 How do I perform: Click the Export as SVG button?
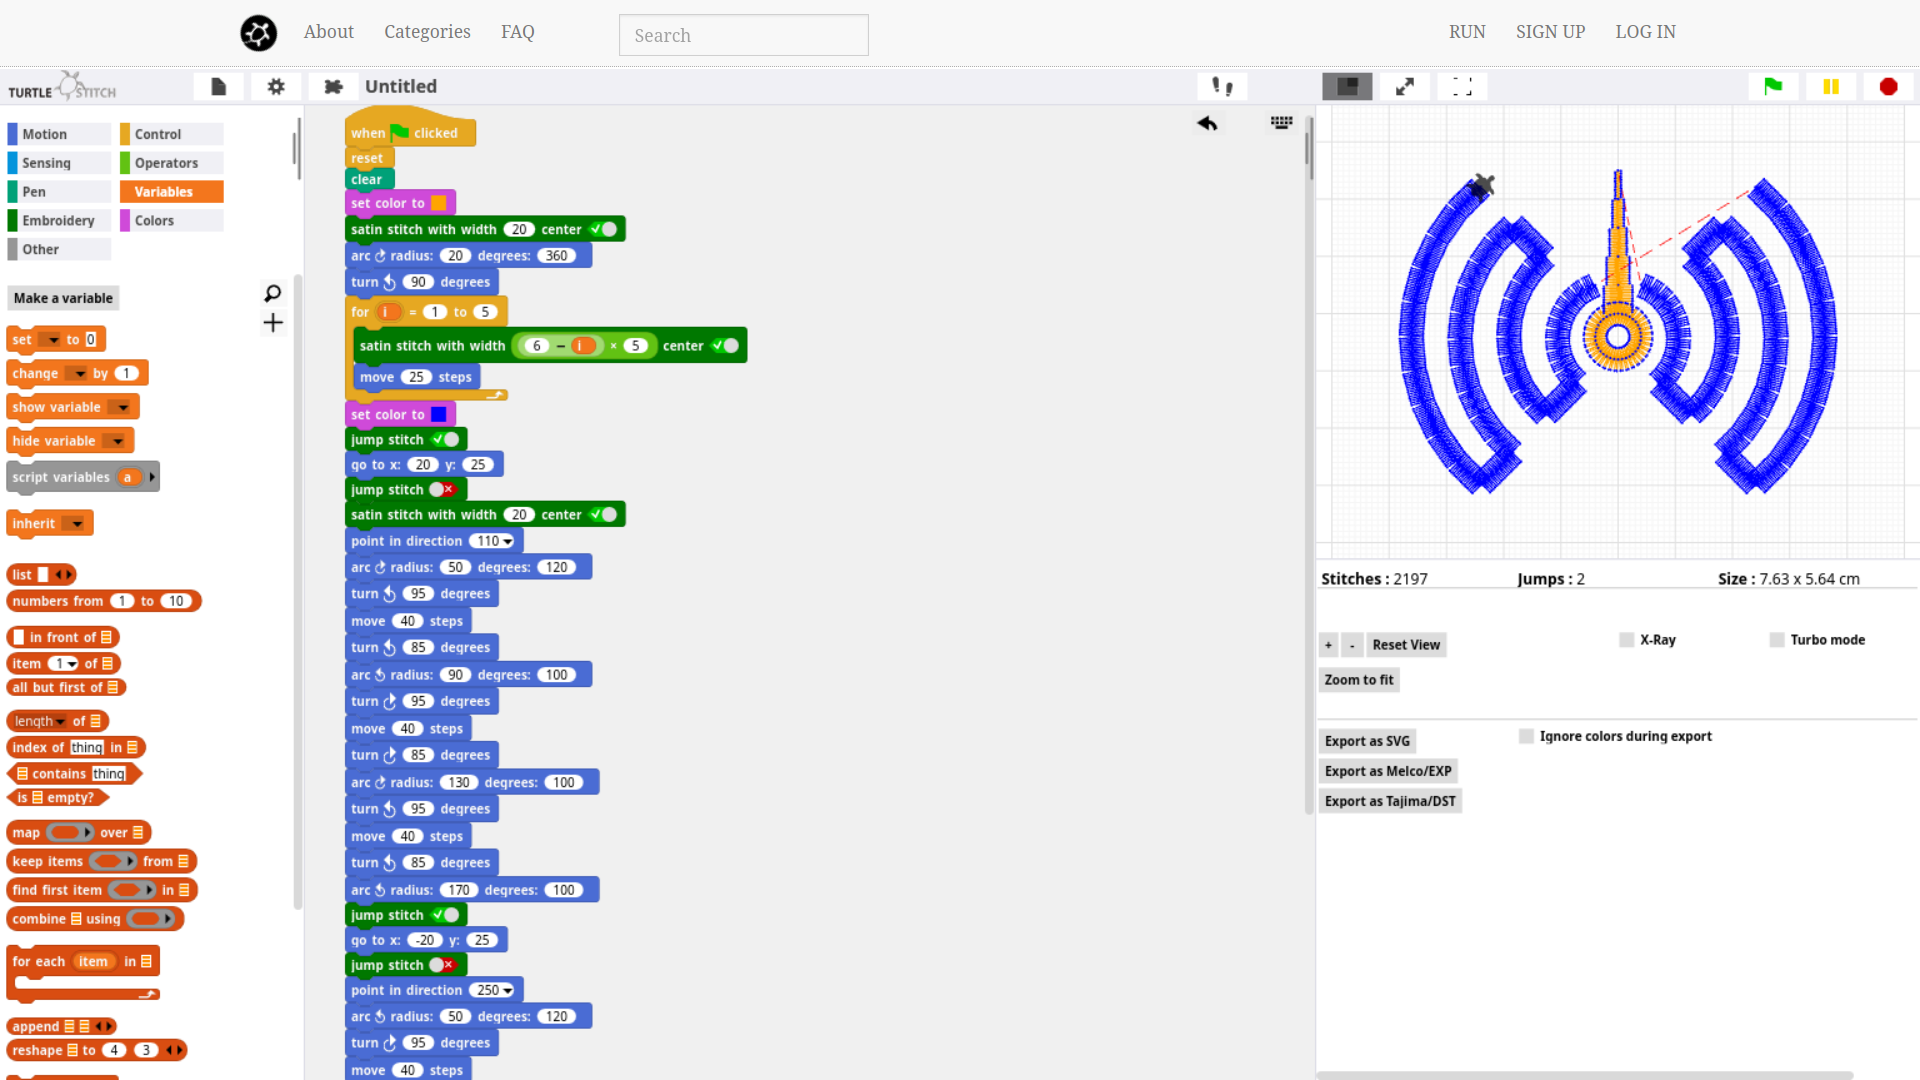(1366, 741)
